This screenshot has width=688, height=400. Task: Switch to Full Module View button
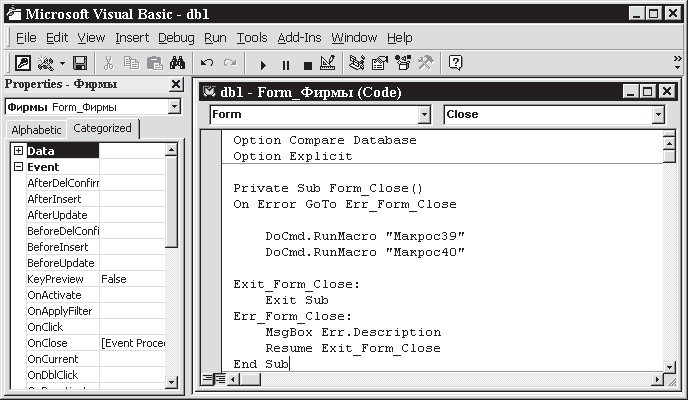[x=219, y=379]
